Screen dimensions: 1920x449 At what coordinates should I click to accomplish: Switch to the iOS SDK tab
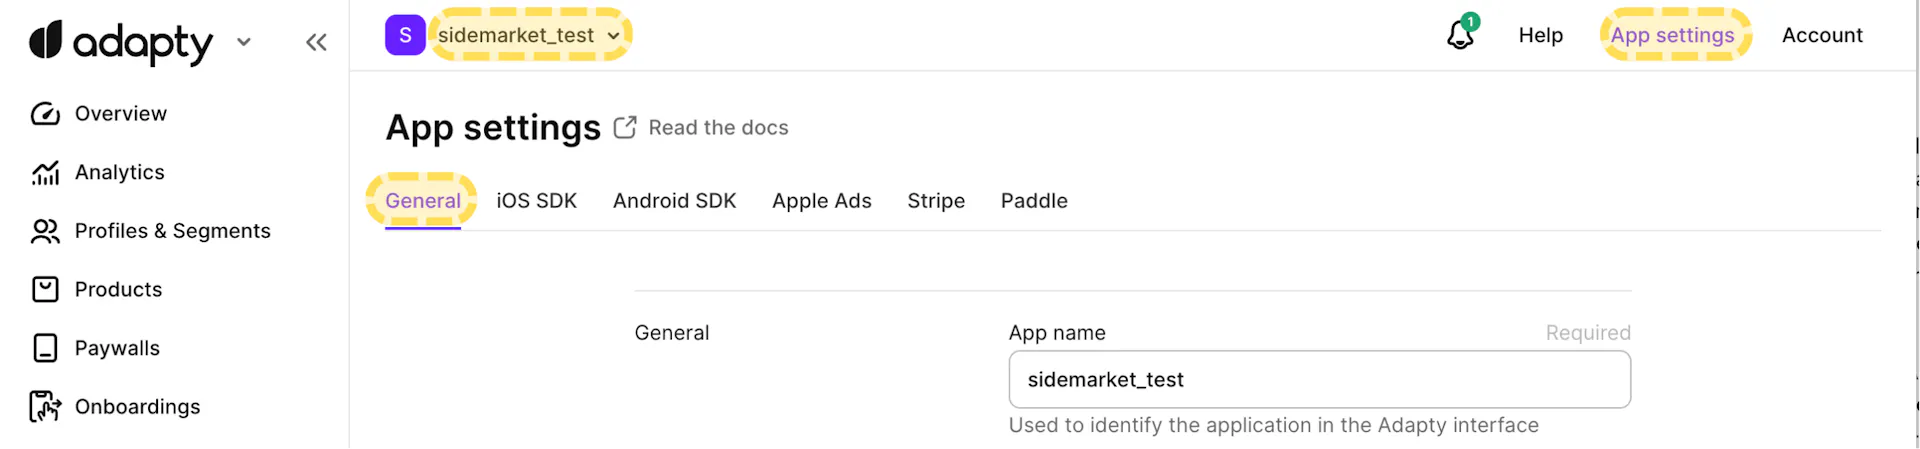pos(536,201)
